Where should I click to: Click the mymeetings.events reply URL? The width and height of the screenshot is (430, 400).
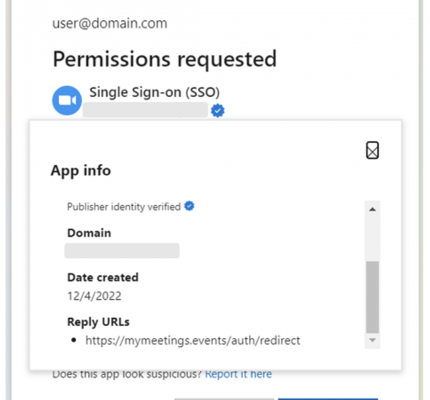[193, 340]
